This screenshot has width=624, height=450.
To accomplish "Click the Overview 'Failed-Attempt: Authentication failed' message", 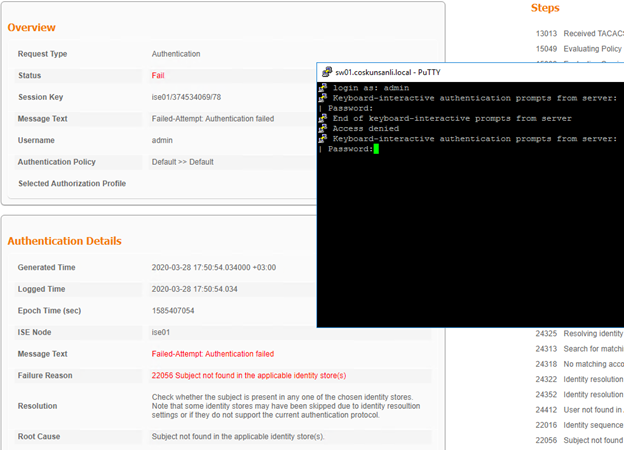I will (x=213, y=119).
